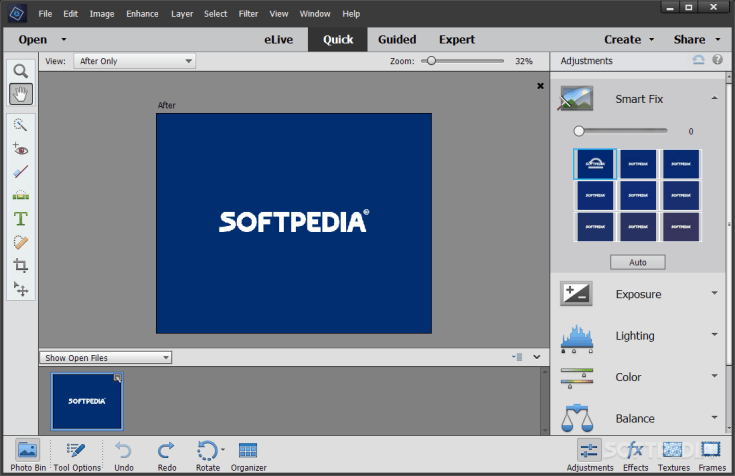Screen dimensions: 735x476
Task: Close the open image document
Action: [x=540, y=86]
